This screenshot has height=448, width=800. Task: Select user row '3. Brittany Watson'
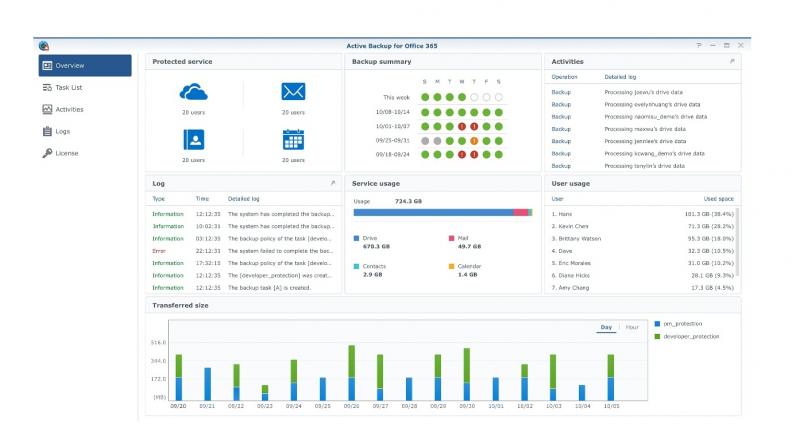pos(642,239)
